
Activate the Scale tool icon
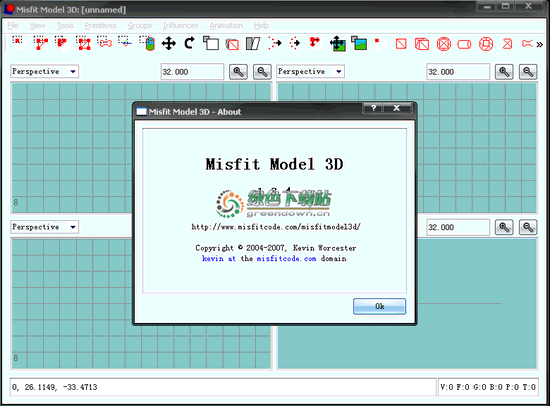(x=211, y=43)
